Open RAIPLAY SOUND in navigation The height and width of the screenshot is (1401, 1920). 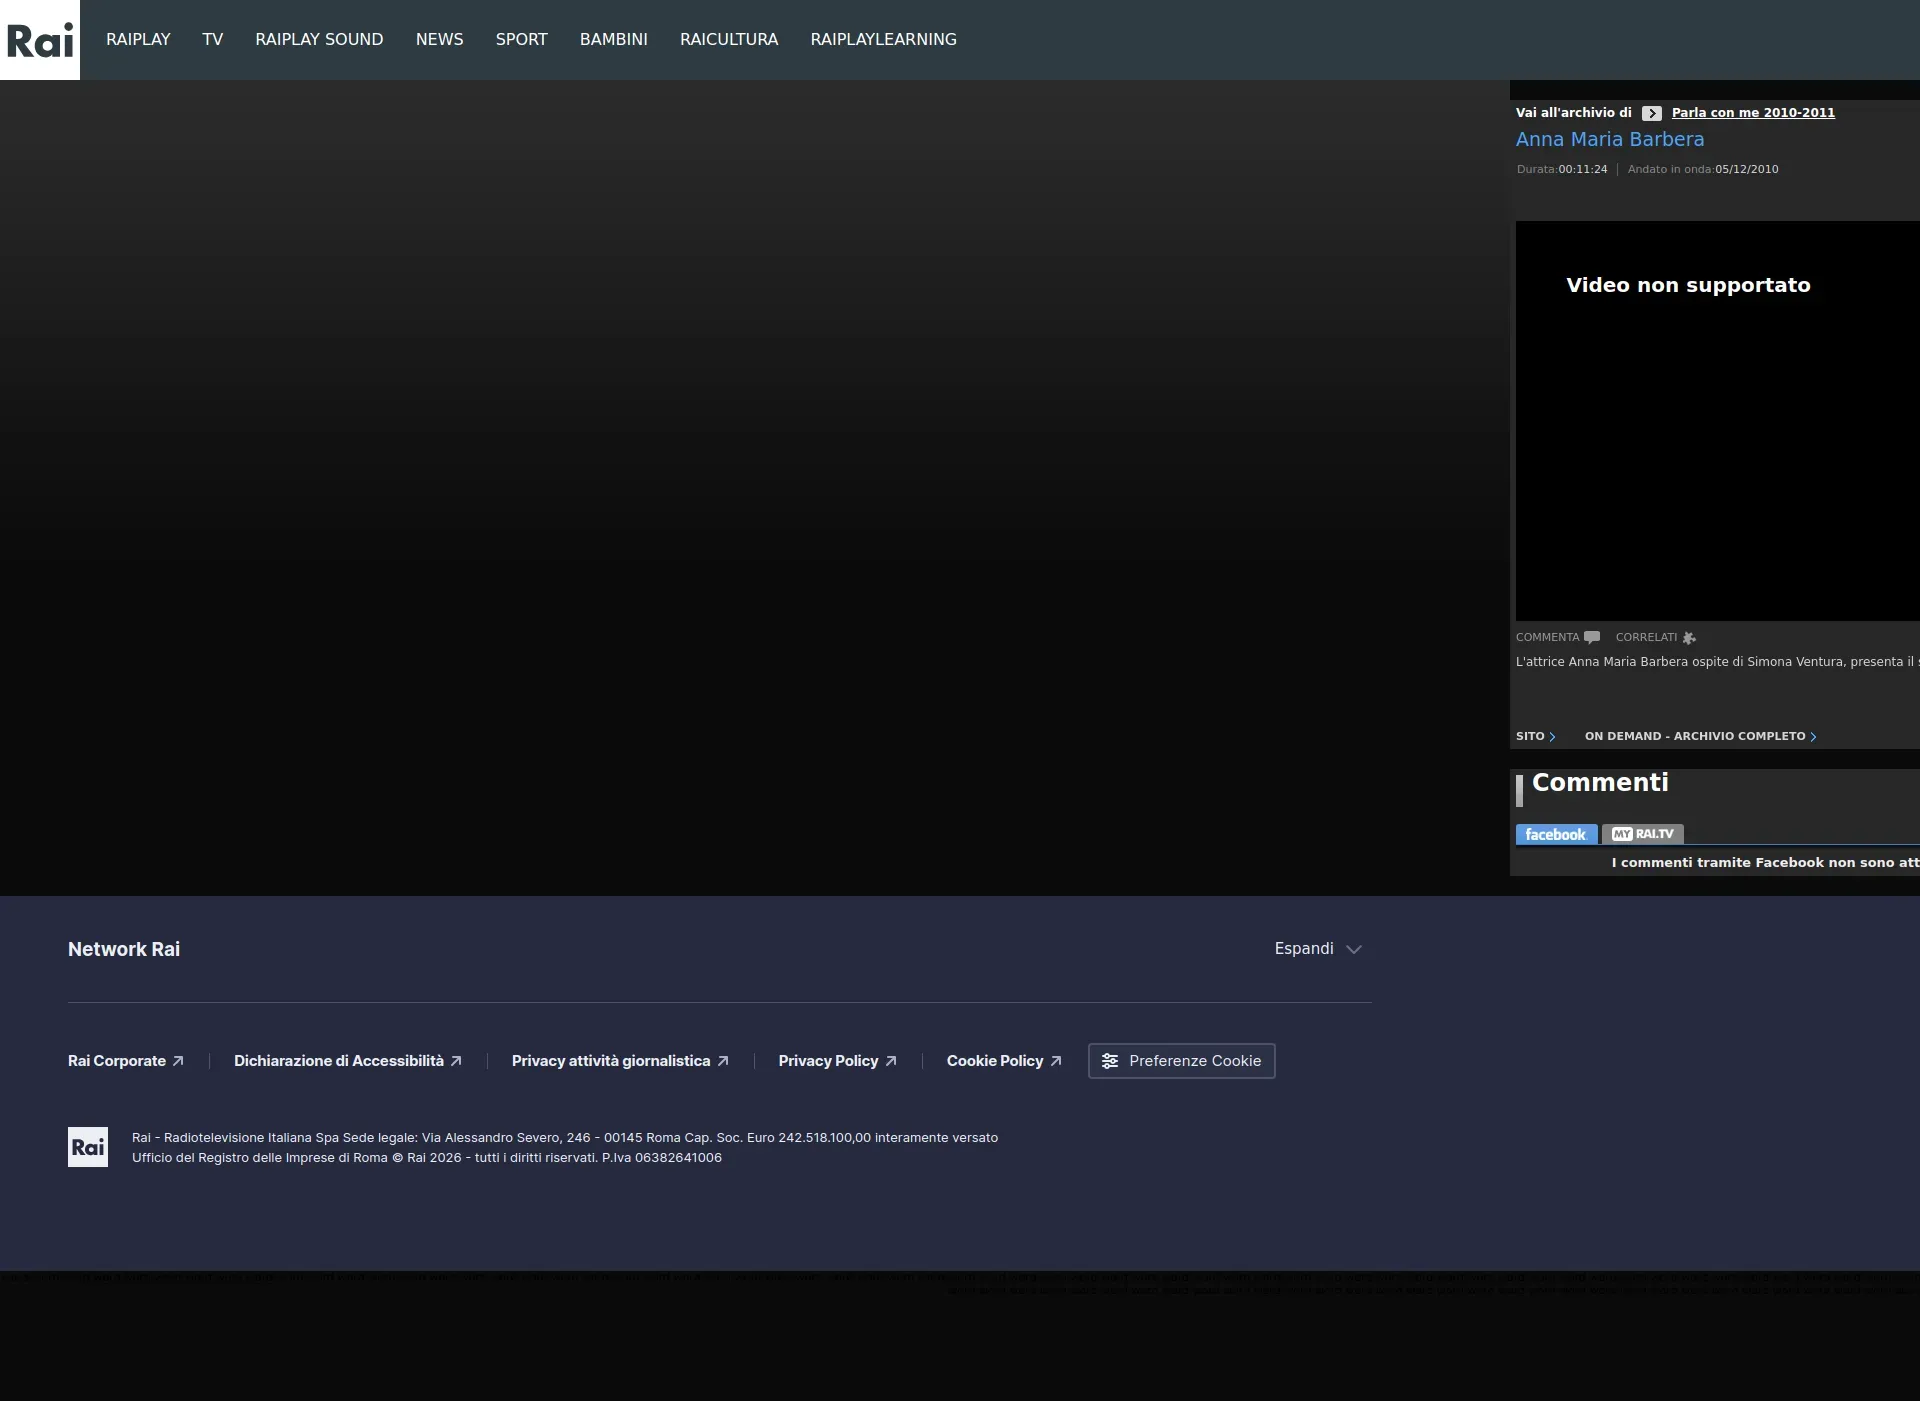tap(319, 39)
